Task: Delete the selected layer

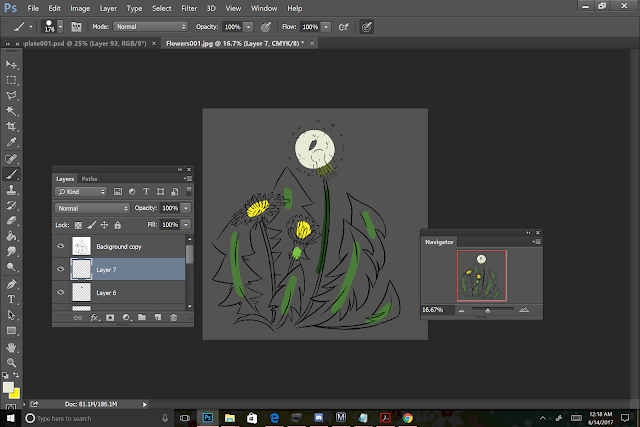Action: (x=173, y=317)
